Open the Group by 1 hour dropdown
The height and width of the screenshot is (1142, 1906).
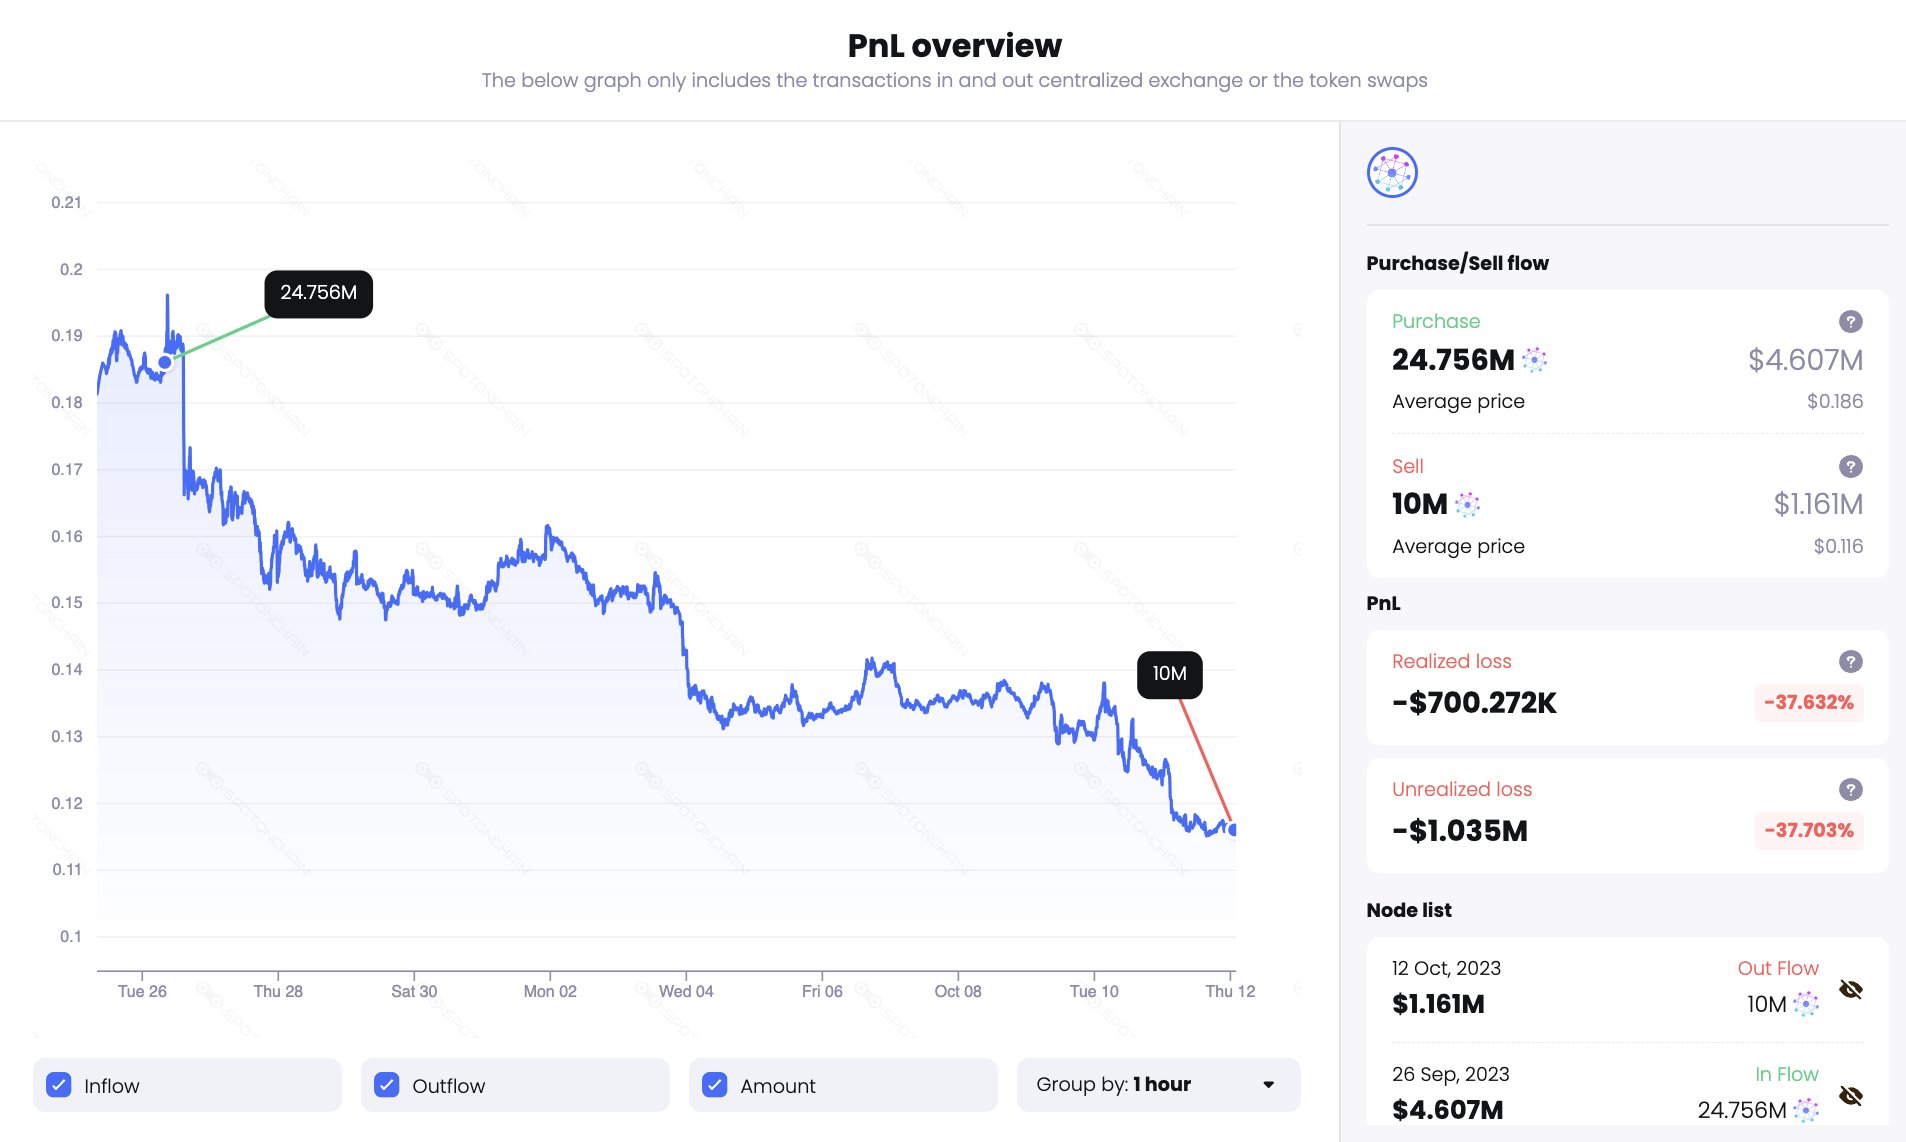pos(1157,1085)
